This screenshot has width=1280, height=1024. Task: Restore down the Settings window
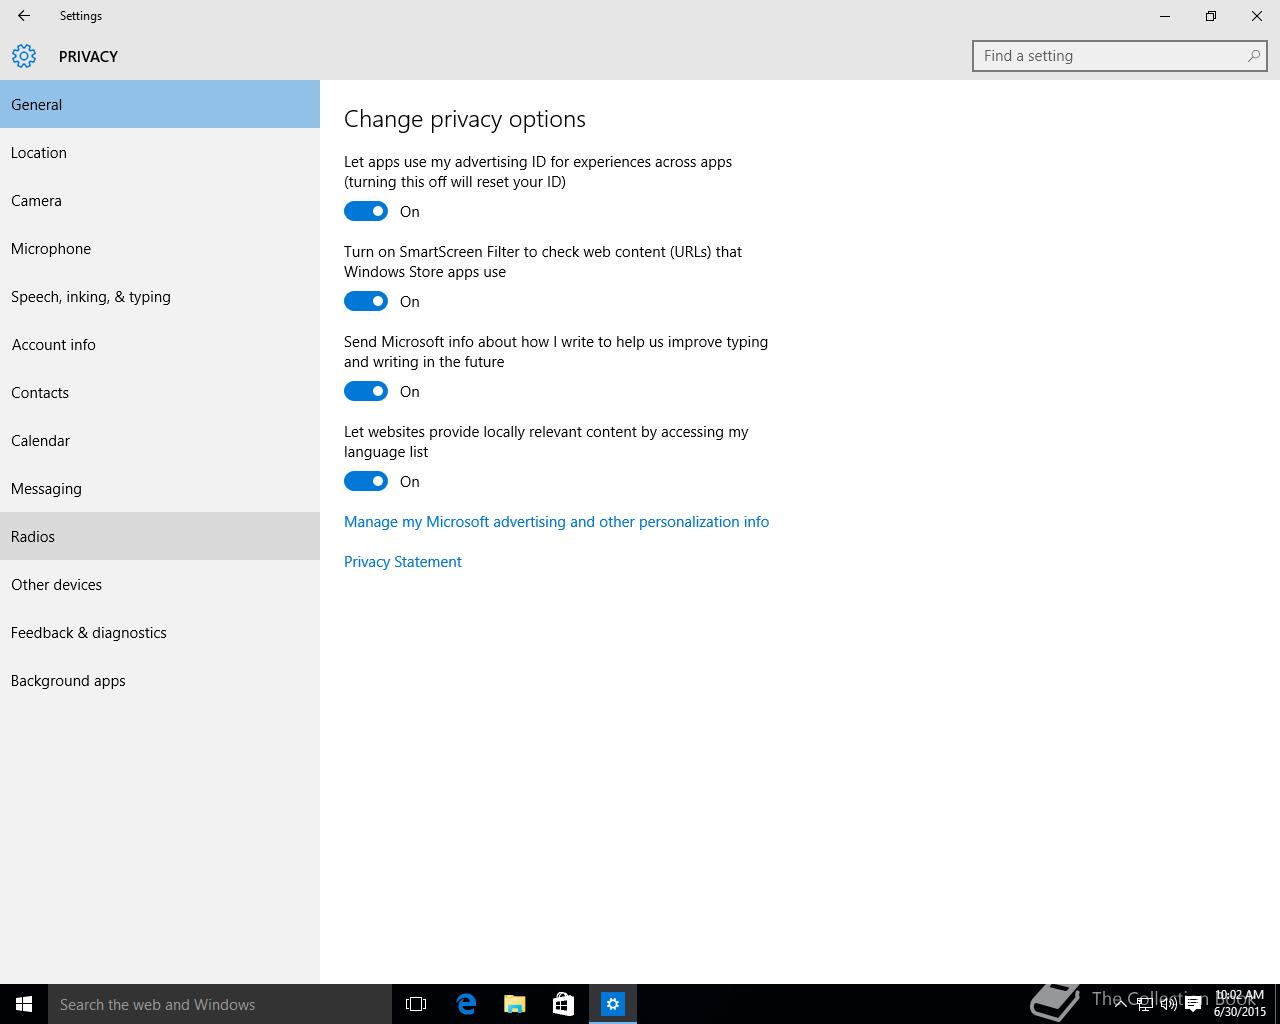(x=1211, y=16)
